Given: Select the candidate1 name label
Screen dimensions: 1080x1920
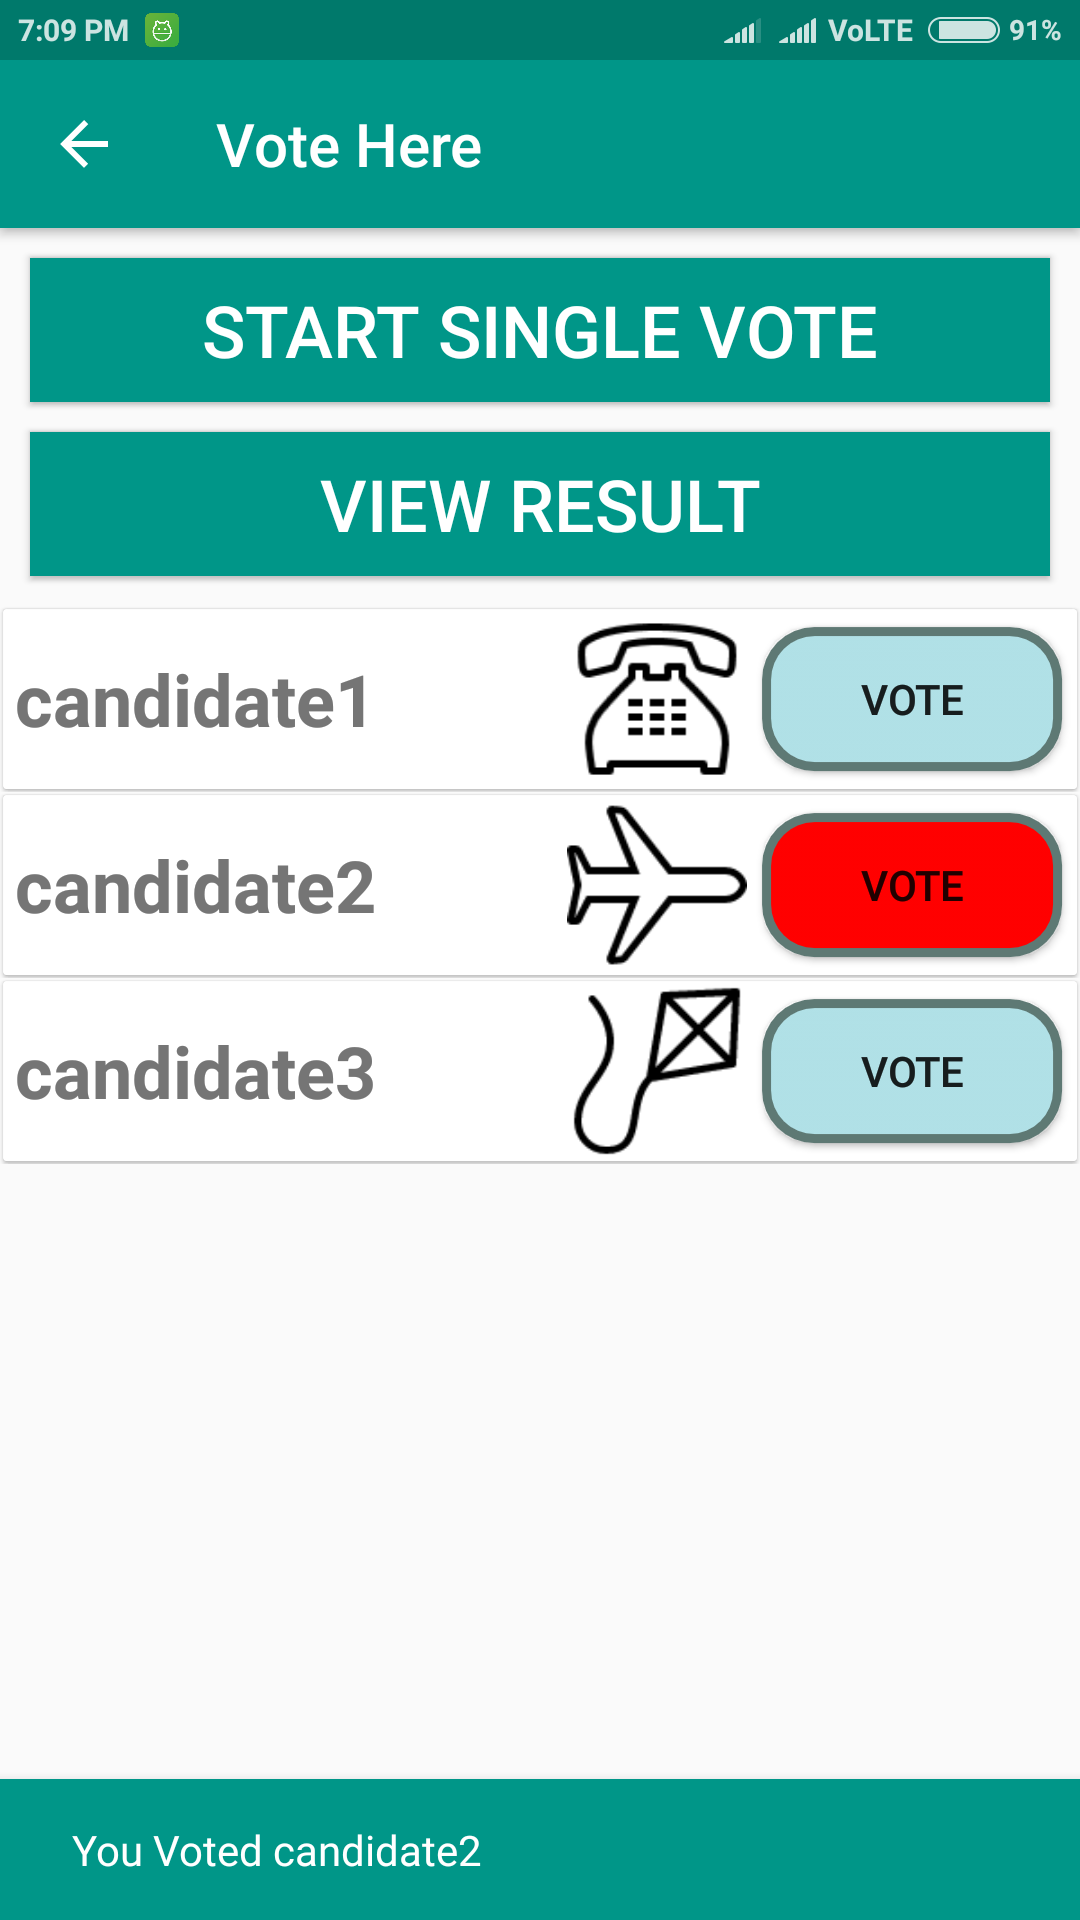Looking at the screenshot, I should pyautogui.click(x=194, y=702).
